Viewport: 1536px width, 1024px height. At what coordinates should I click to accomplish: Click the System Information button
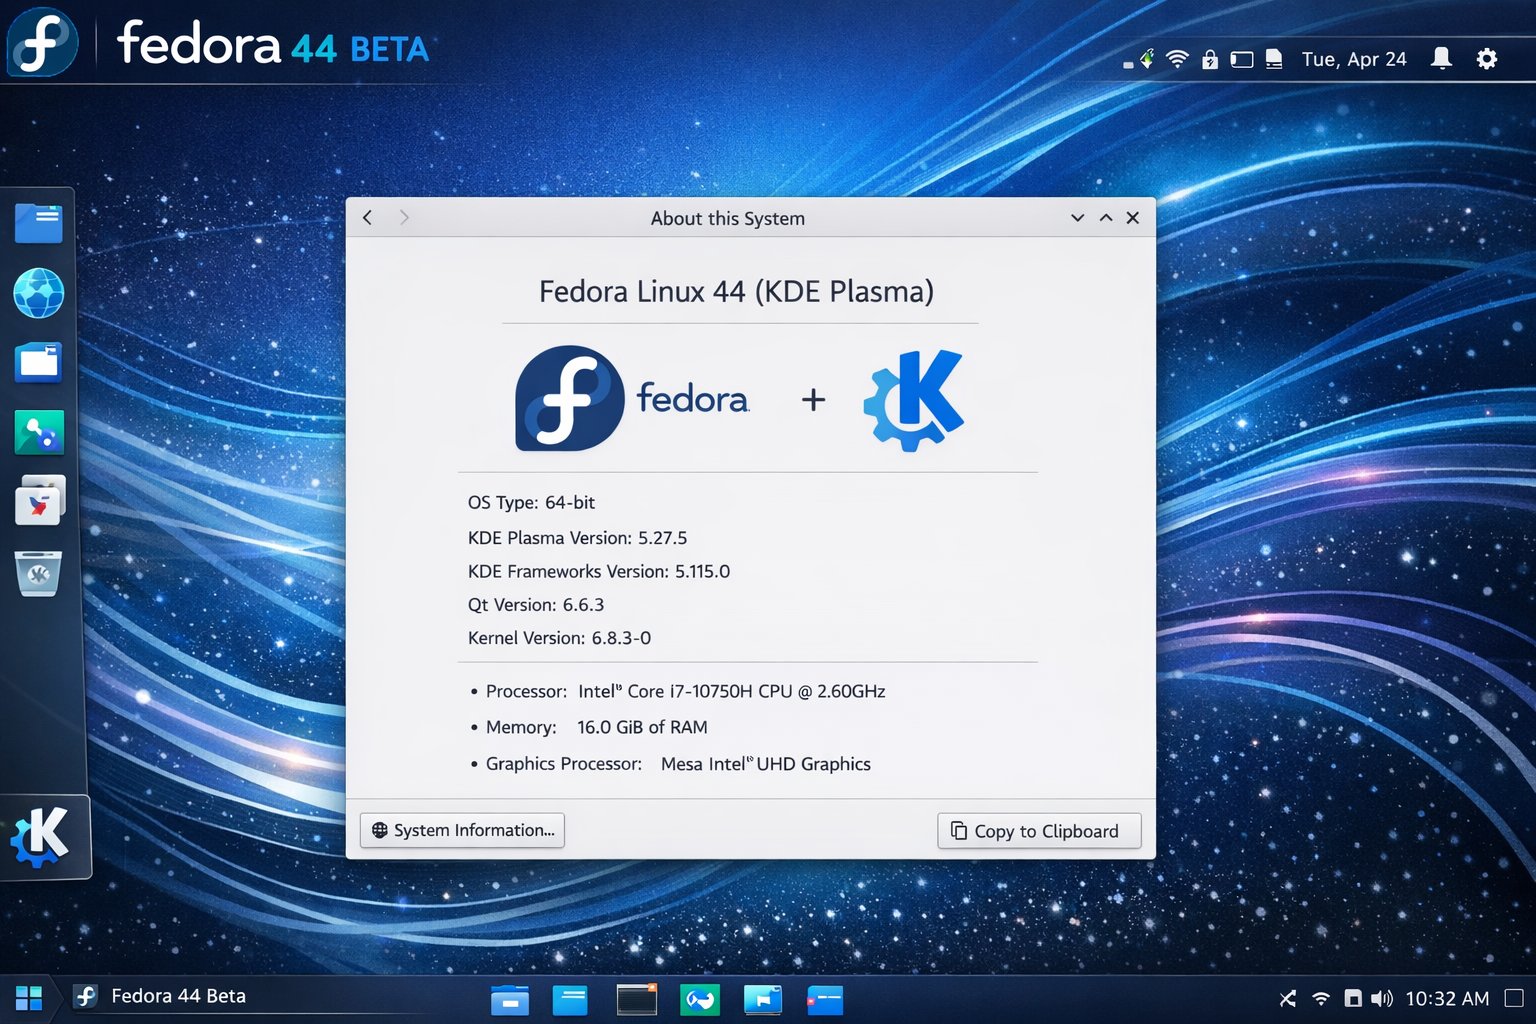461,830
